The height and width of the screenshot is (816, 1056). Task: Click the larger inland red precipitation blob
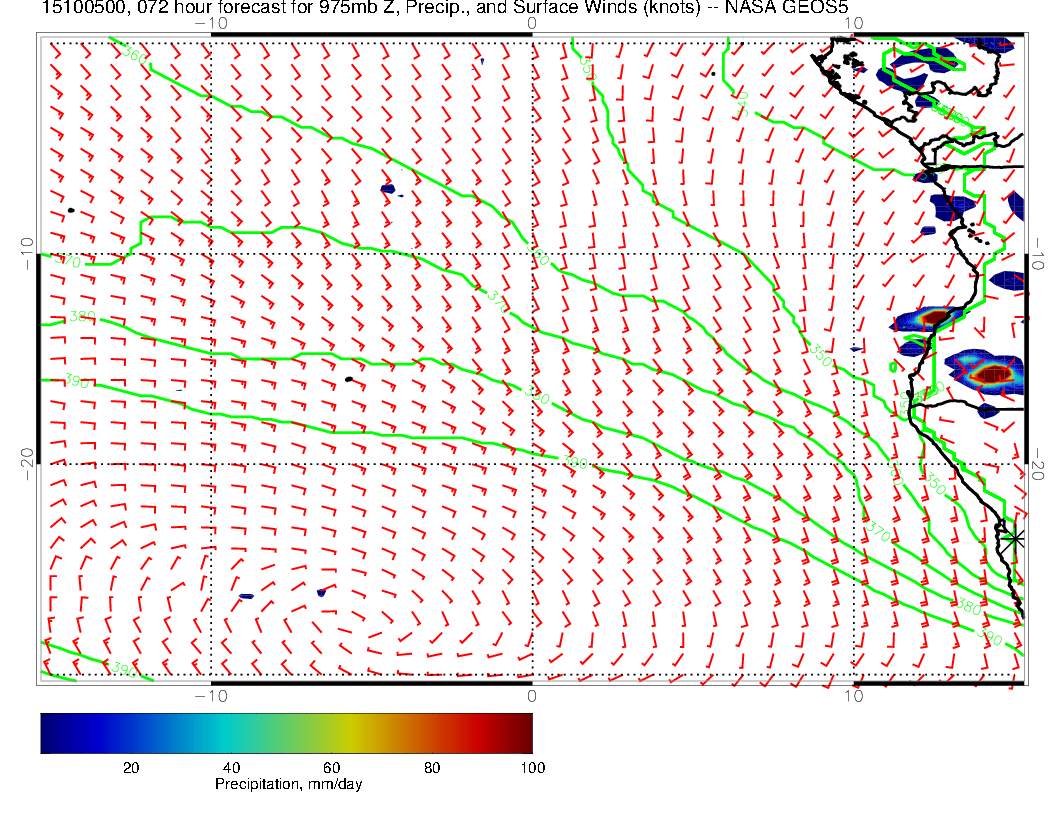point(992,375)
